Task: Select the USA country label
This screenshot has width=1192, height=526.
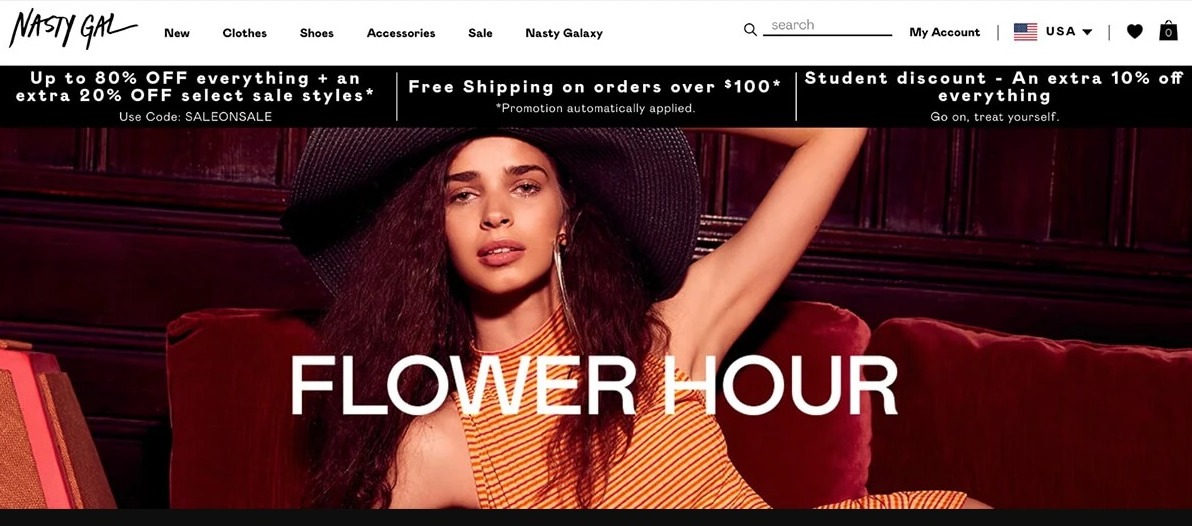Action: (1060, 31)
